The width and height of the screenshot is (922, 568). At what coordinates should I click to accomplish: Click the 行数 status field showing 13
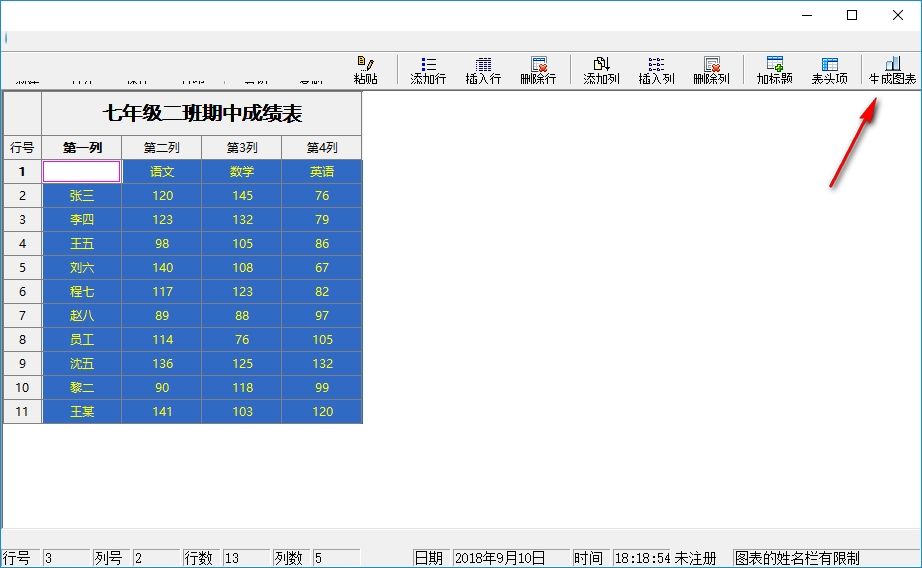pyautogui.click(x=246, y=558)
